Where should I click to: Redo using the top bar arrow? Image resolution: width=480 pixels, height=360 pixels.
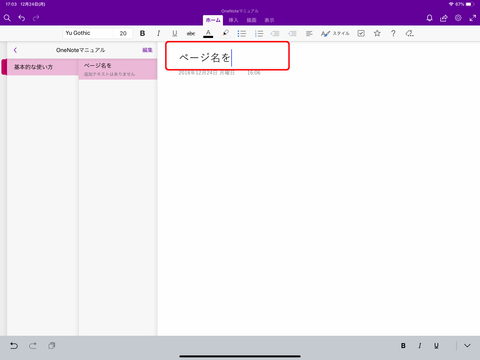coord(36,18)
